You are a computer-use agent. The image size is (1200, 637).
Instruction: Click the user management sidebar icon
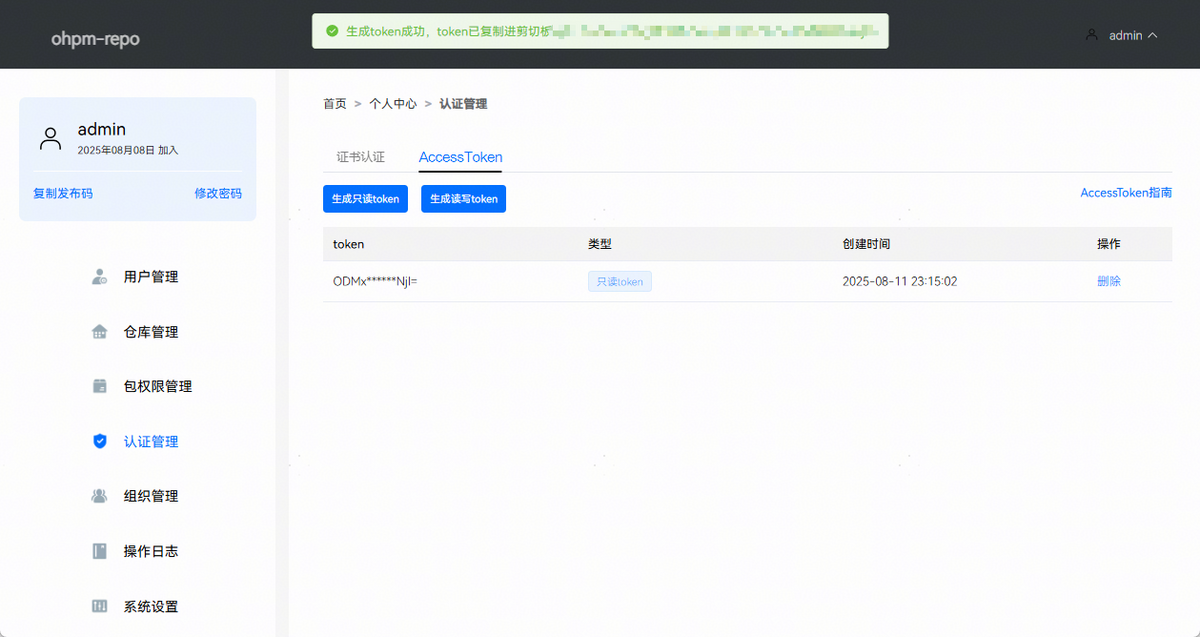[x=99, y=277]
